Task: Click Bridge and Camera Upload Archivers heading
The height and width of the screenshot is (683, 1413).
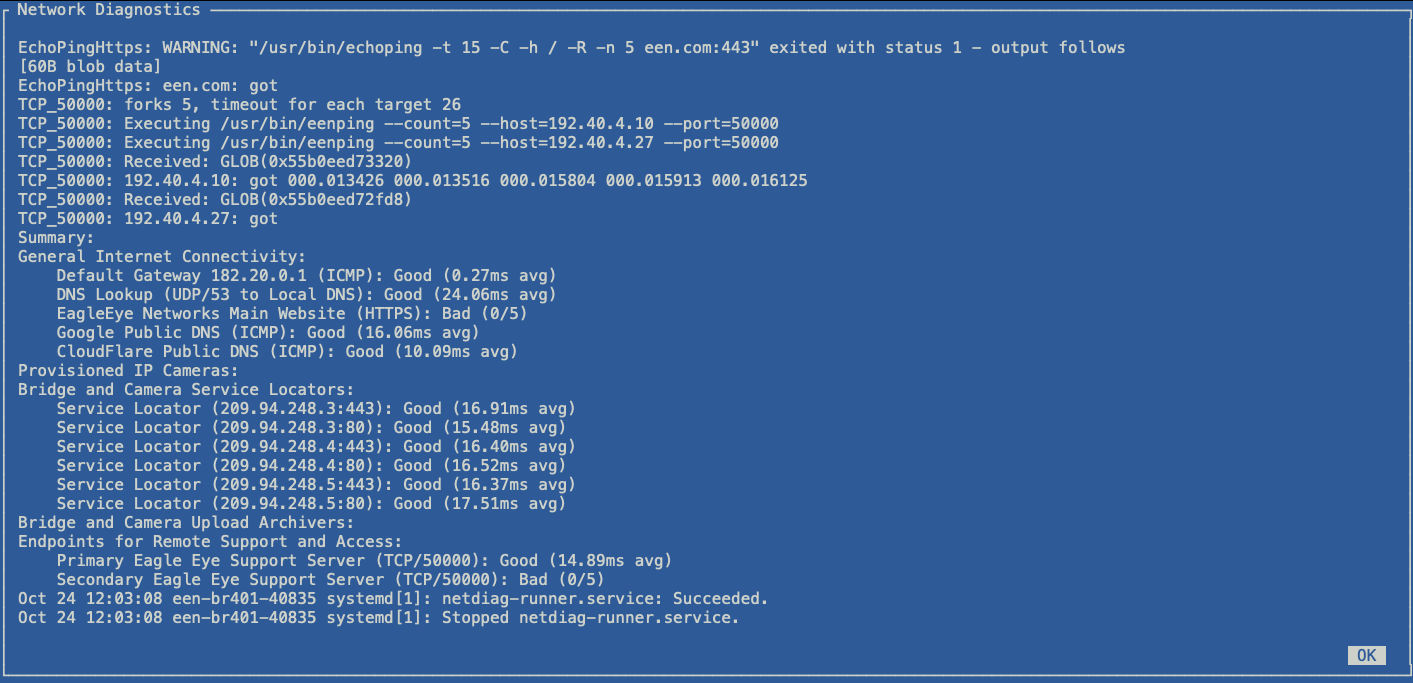Action: tap(186, 523)
